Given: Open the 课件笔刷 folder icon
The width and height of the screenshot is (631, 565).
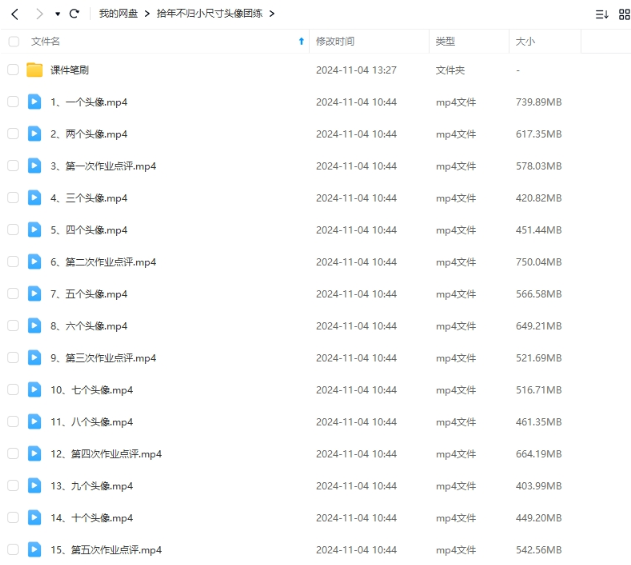Looking at the screenshot, I should (35, 70).
